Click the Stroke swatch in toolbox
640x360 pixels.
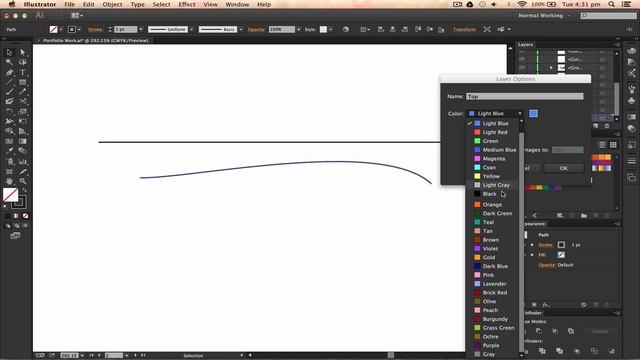(19, 202)
